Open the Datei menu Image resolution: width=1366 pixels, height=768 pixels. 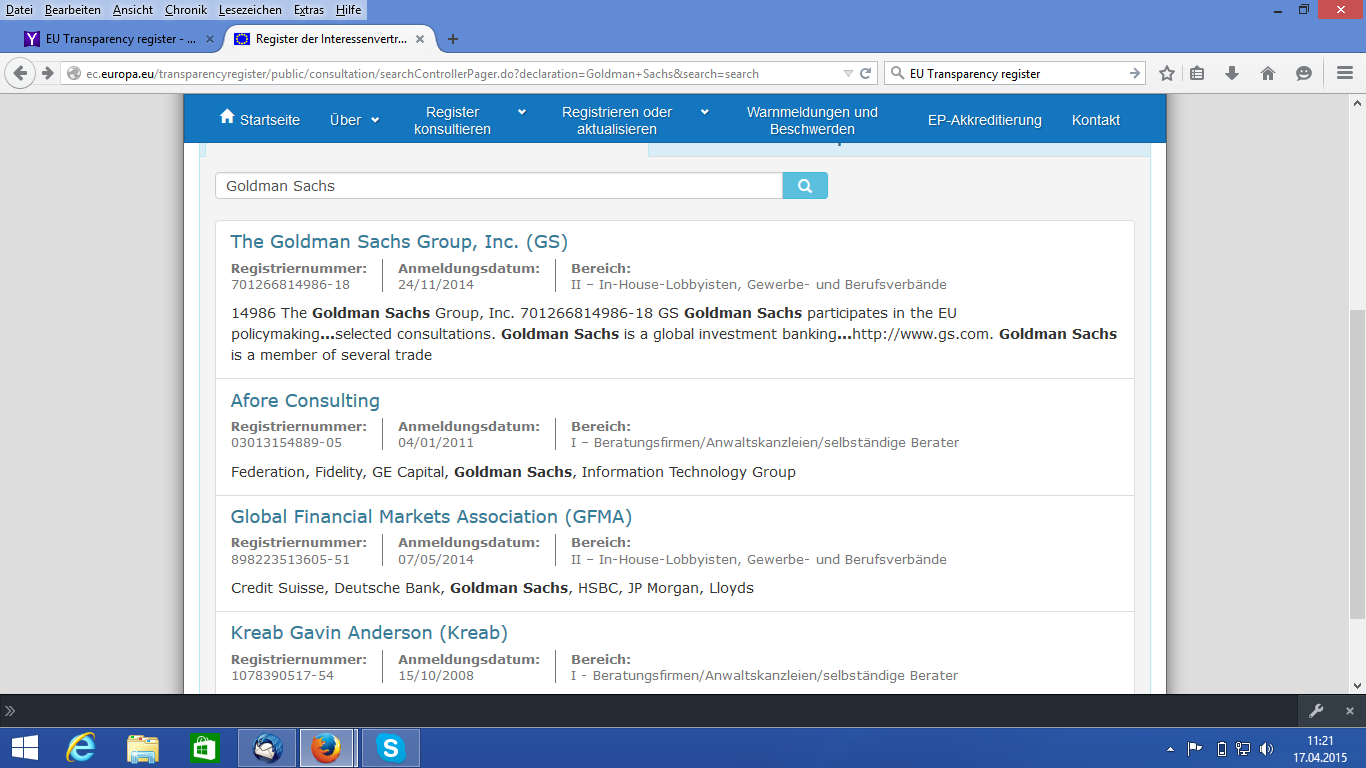19,9
